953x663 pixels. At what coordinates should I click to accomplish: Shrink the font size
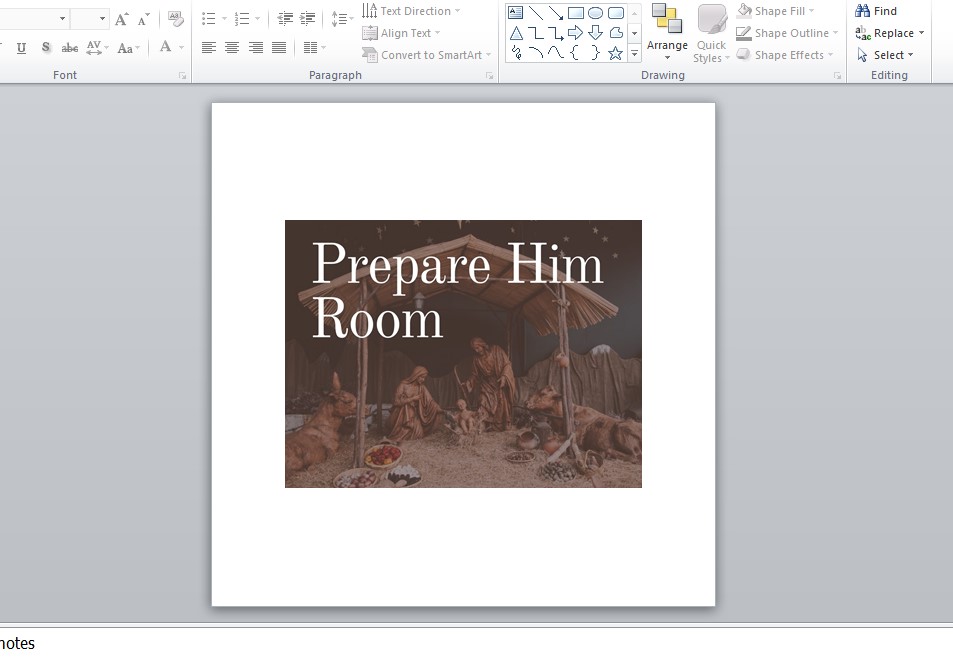[143, 19]
